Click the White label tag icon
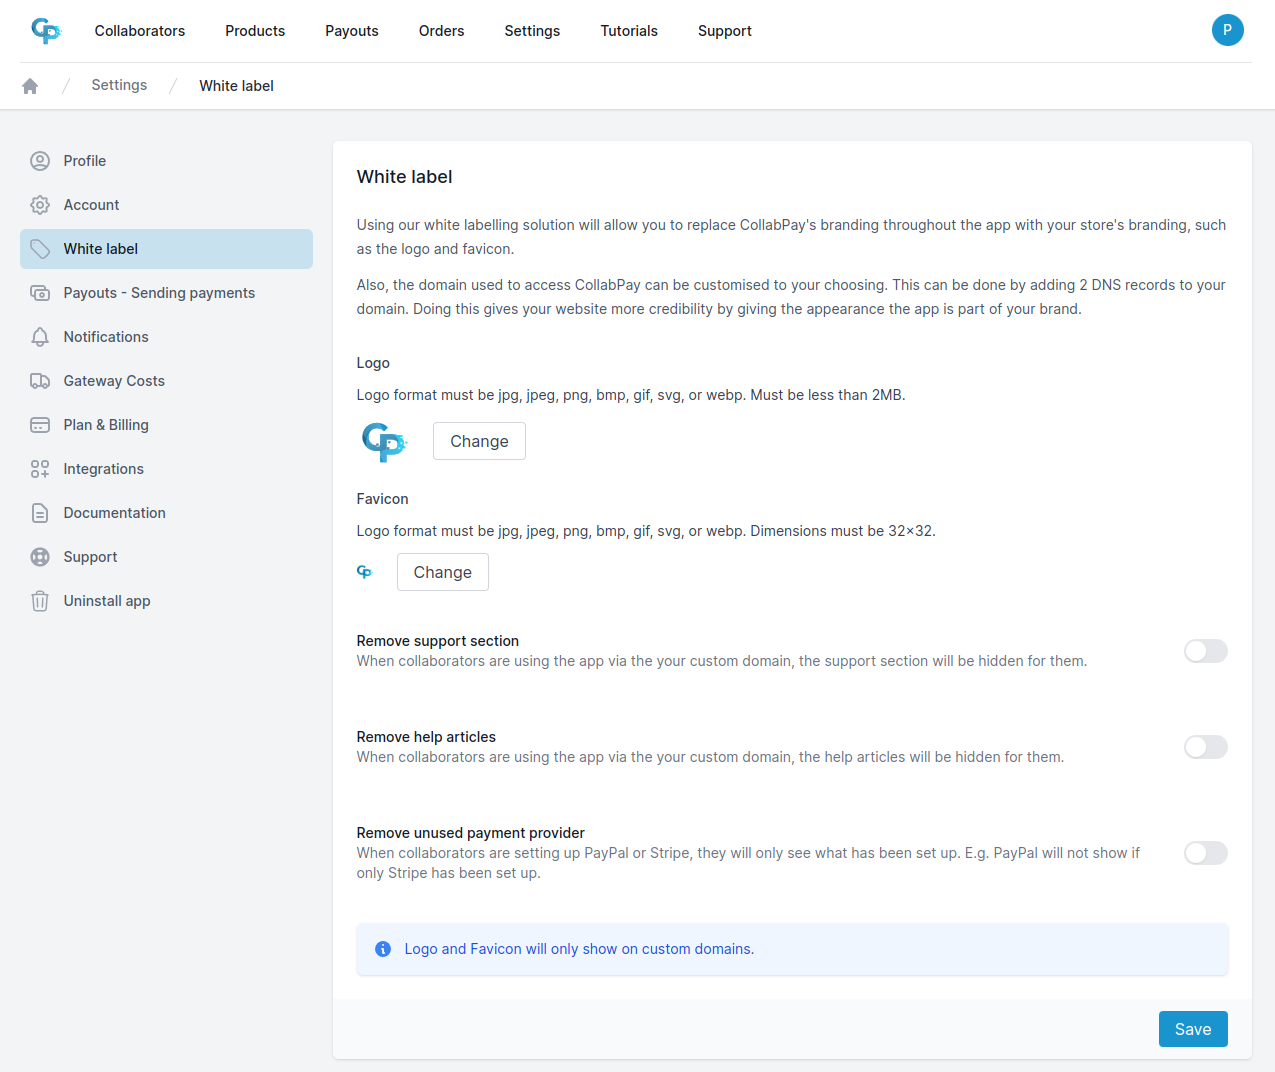 [x=40, y=249]
